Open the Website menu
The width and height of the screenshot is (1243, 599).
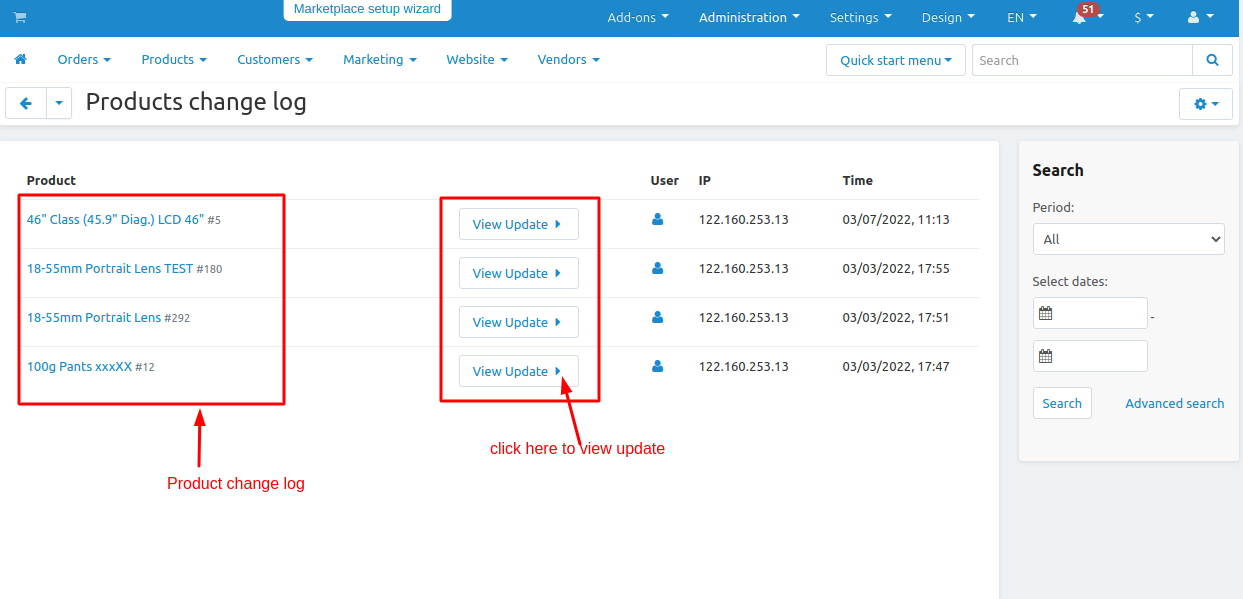(477, 59)
